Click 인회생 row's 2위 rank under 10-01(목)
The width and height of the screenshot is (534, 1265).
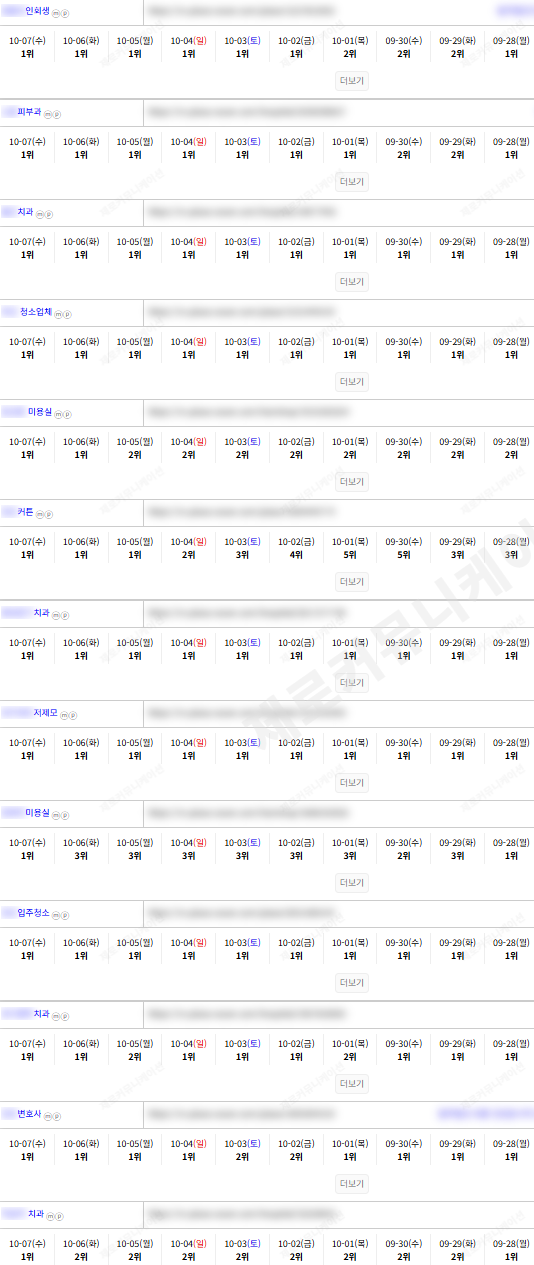pyautogui.click(x=350, y=54)
